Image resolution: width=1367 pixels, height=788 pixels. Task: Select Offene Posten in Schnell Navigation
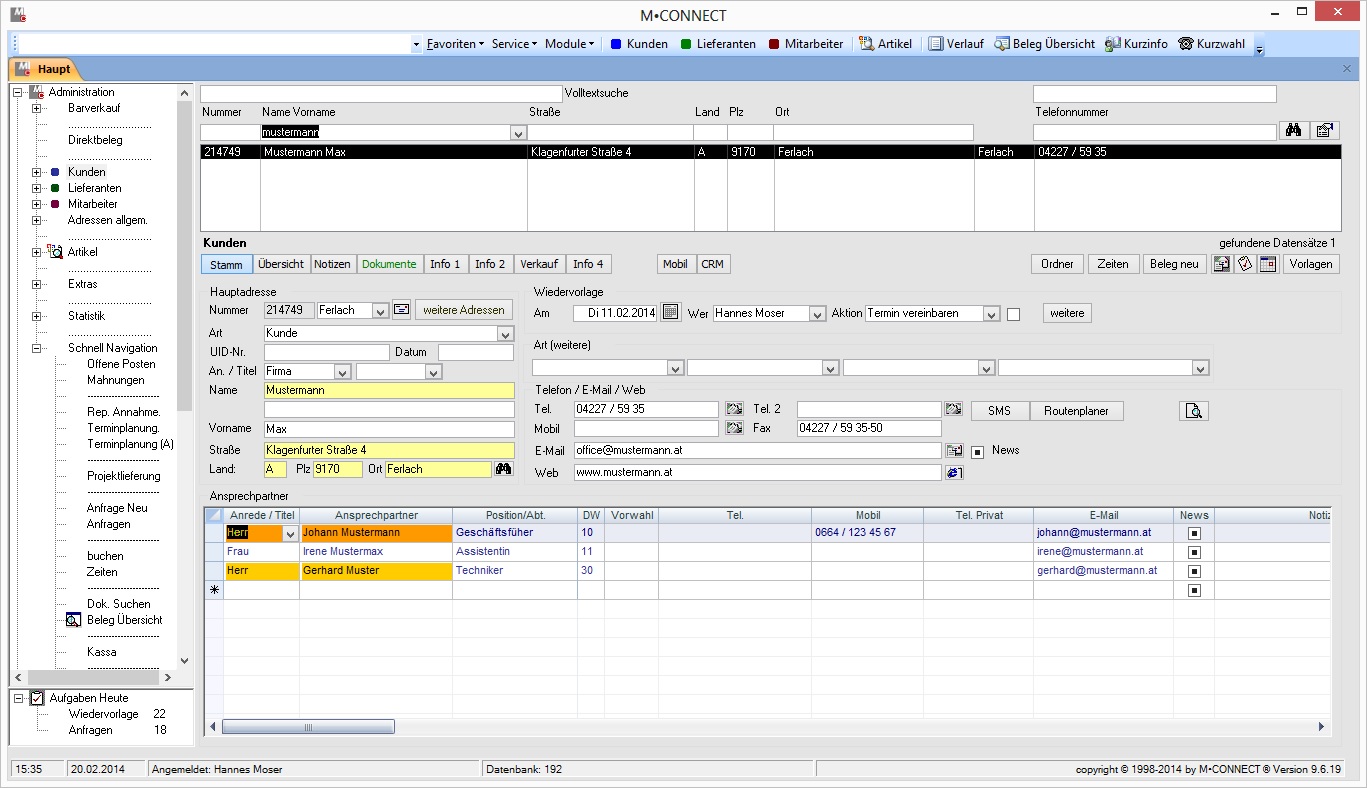click(121, 364)
